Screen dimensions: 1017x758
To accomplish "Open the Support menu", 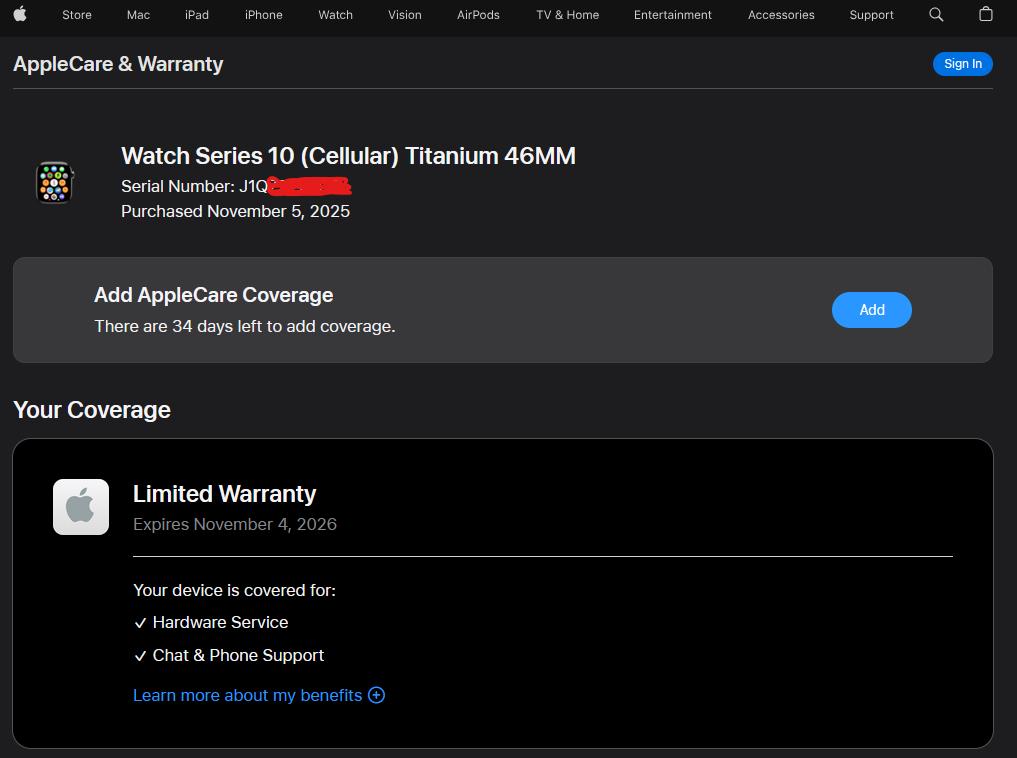I will pyautogui.click(x=871, y=15).
